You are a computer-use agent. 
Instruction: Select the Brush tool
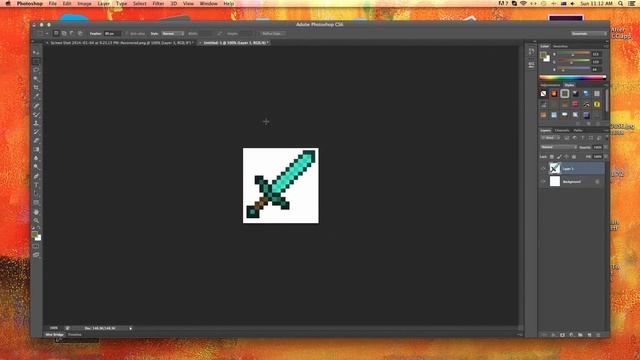coord(36,114)
